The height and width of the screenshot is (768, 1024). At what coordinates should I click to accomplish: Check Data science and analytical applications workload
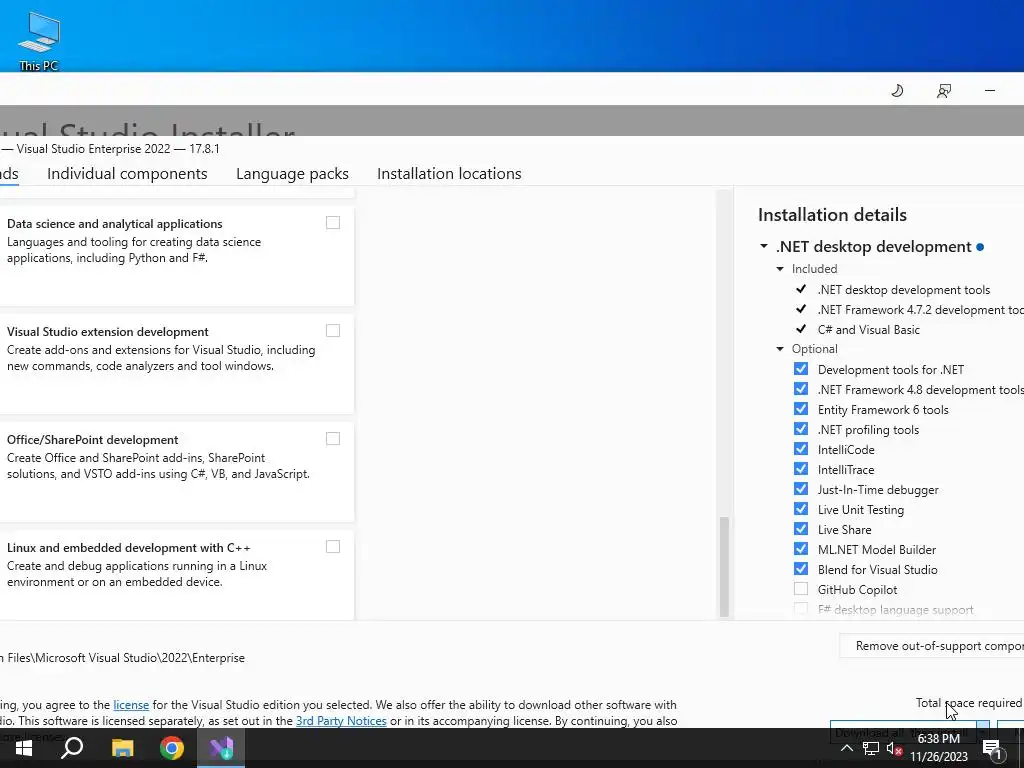333,223
